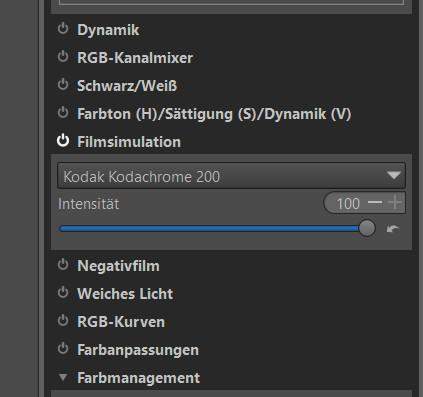Turn on Weiches Licht power icon

pyautogui.click(x=63, y=293)
